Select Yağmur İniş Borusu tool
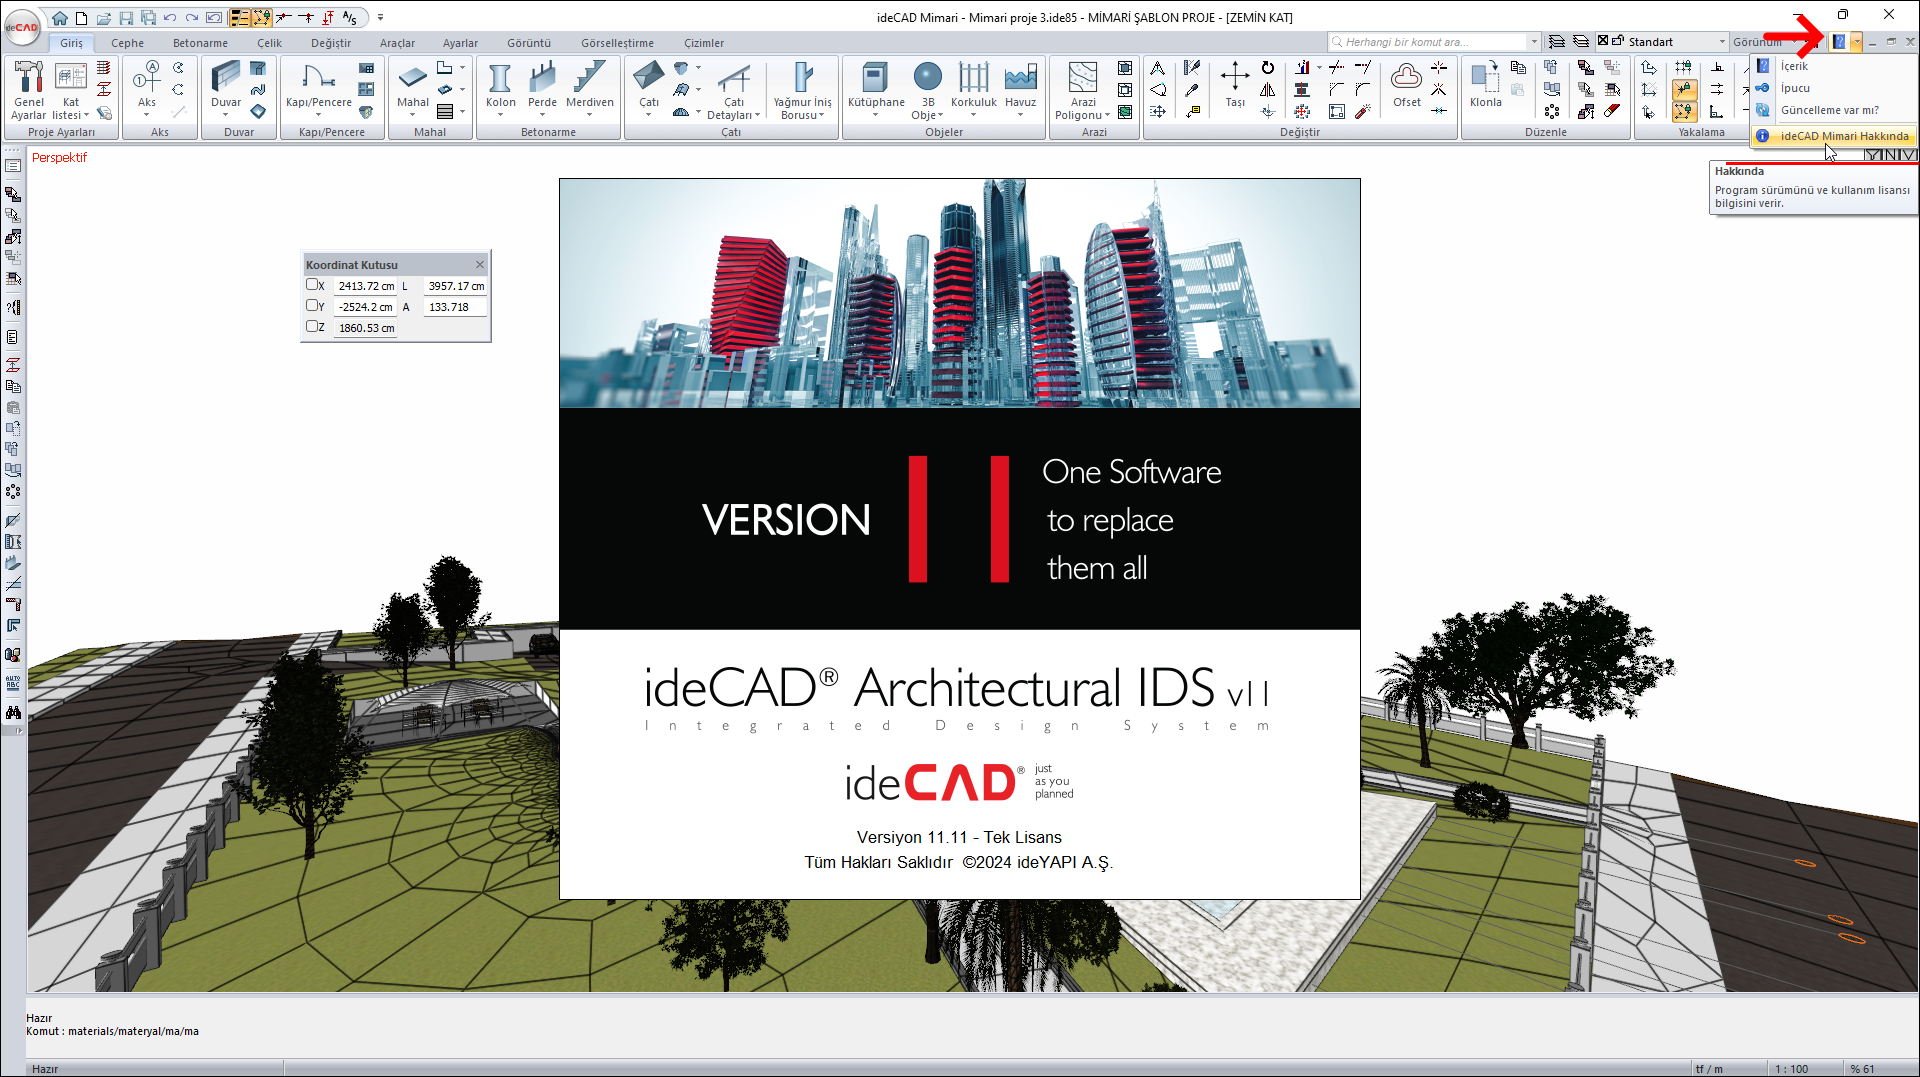The width and height of the screenshot is (1920, 1077). [x=802, y=90]
